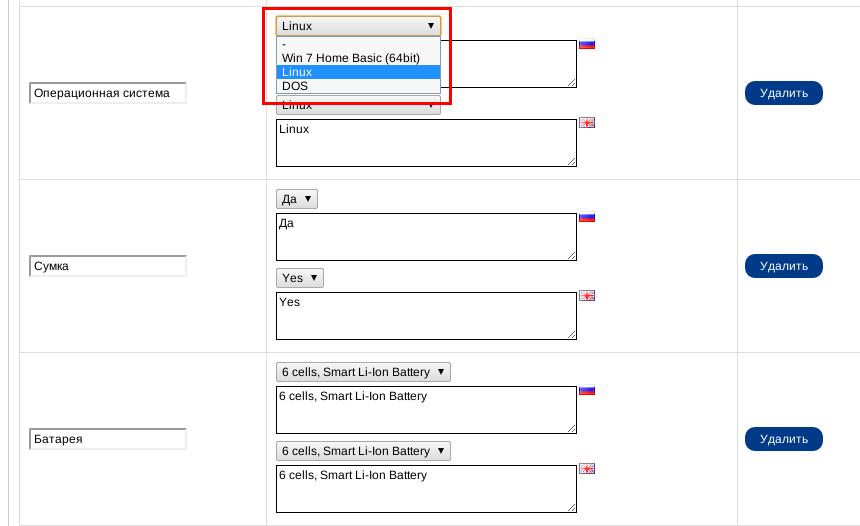Click Russian flag icon in Операционная система row

tap(587, 44)
